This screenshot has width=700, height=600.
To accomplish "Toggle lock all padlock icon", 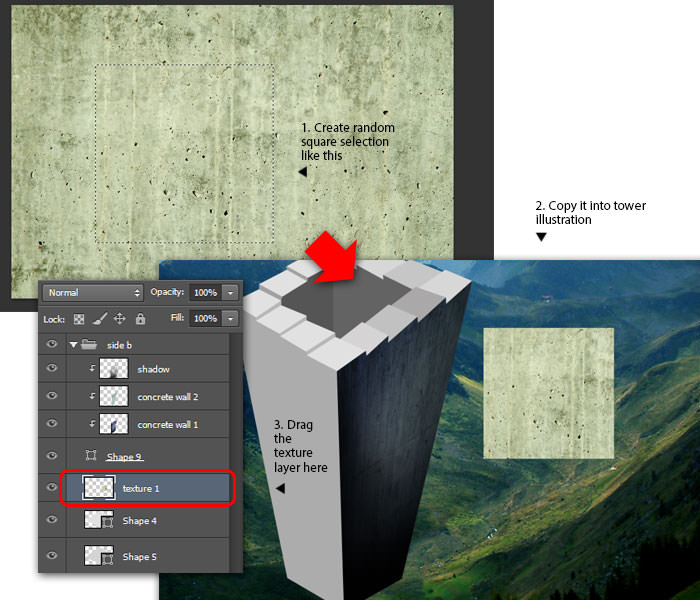I will 140,319.
